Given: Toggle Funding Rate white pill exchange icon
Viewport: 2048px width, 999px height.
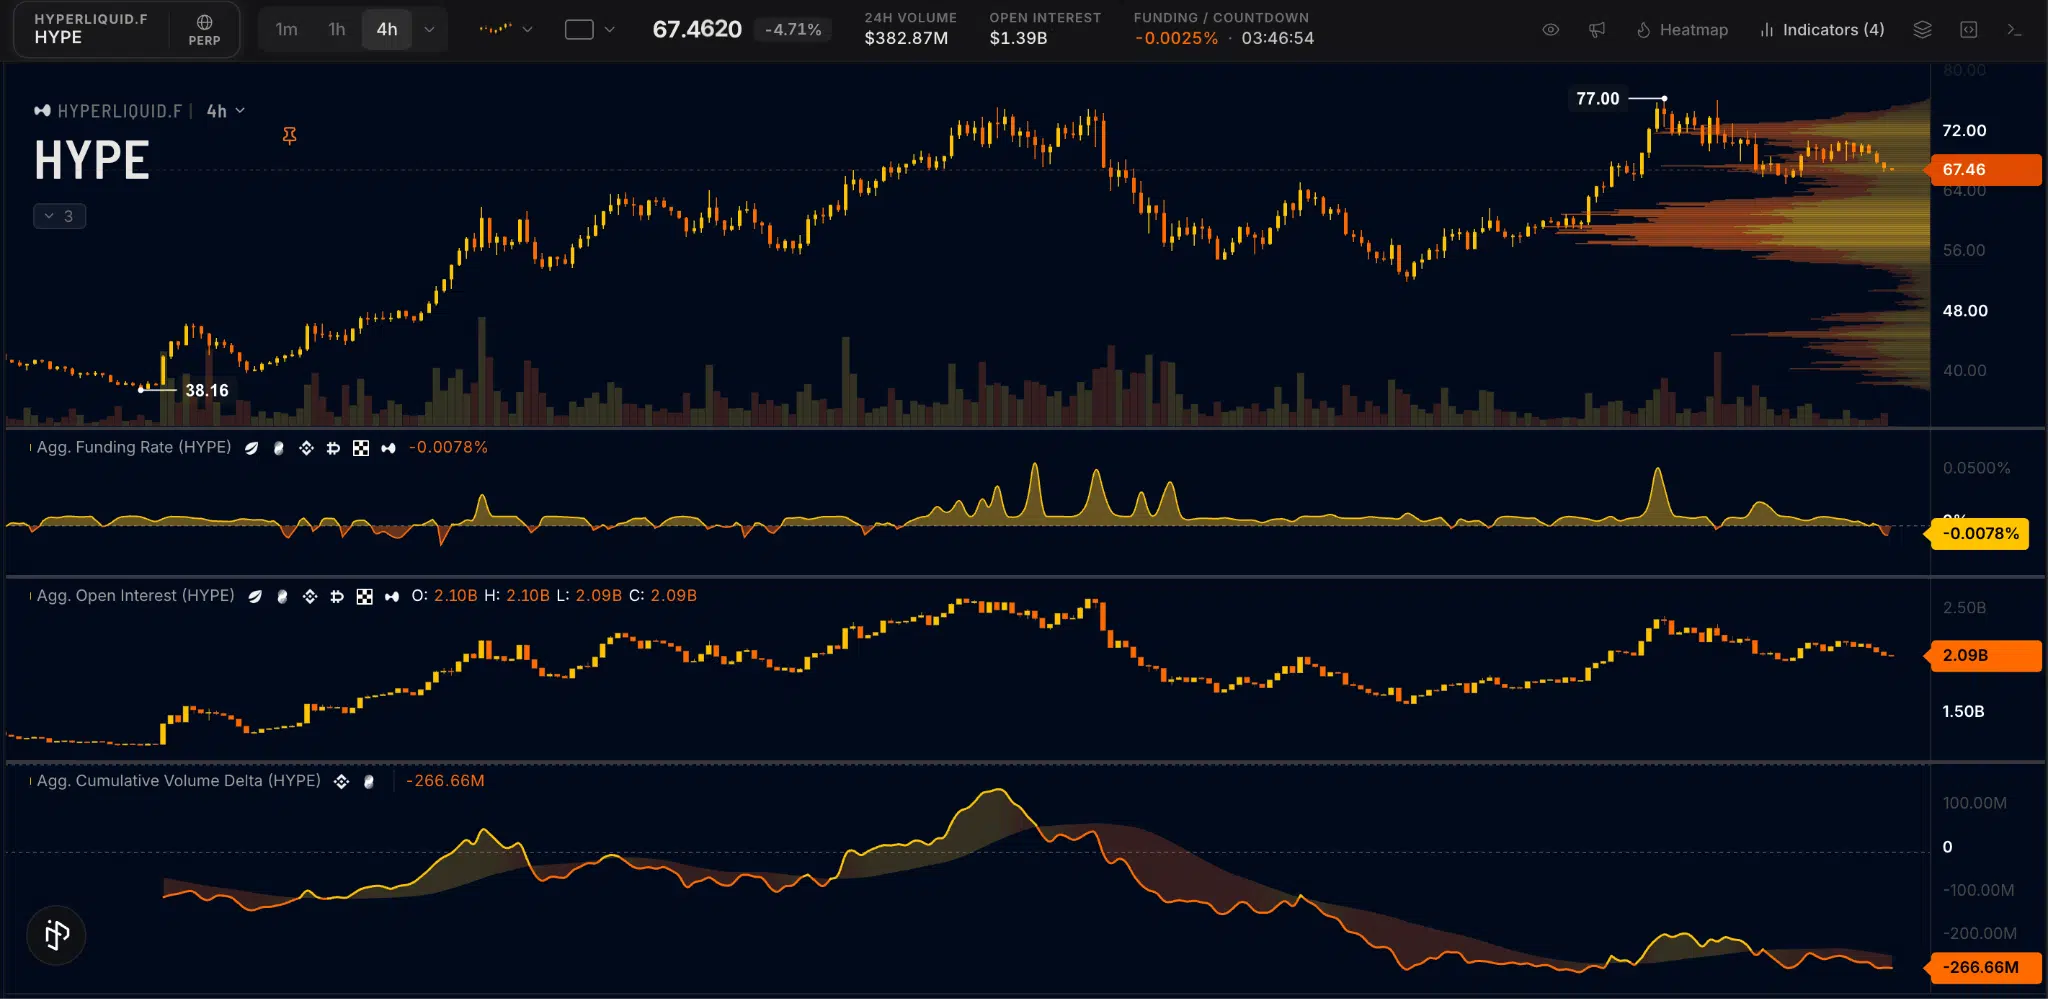Looking at the screenshot, I should click(279, 448).
